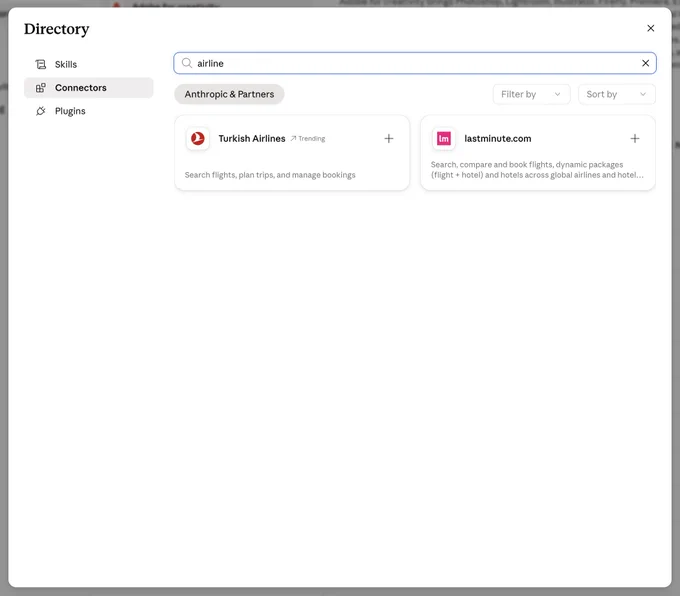Click the Skills scroll icon

(x=41, y=64)
